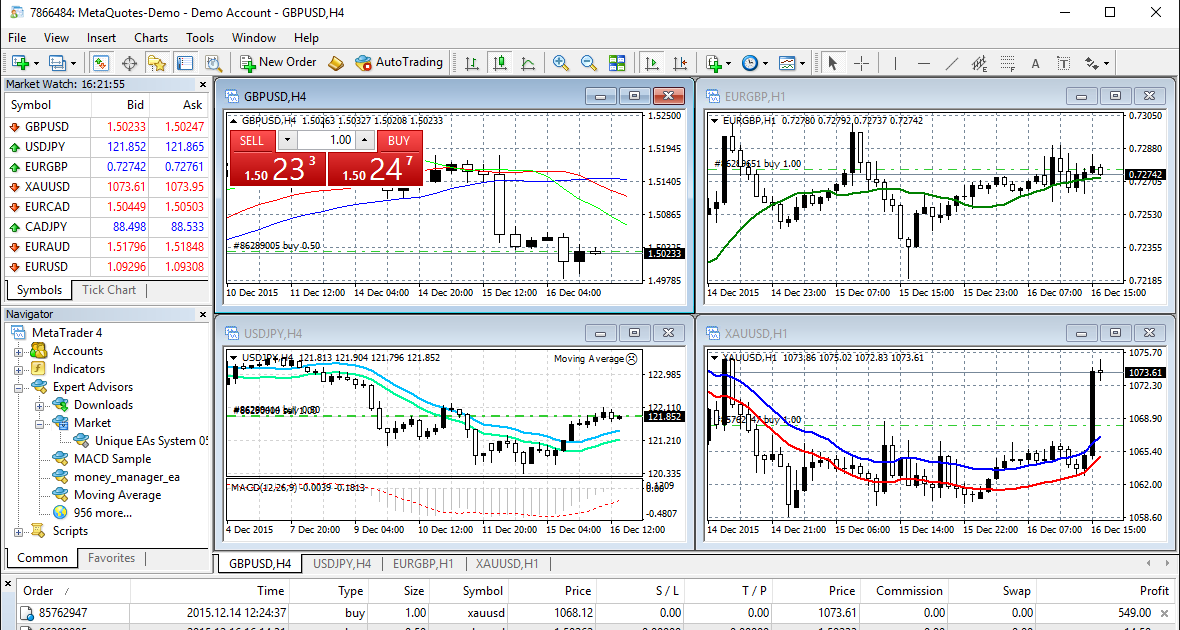Select the text tool (A icon)
This screenshot has width=1180, height=630.
click(1036, 62)
